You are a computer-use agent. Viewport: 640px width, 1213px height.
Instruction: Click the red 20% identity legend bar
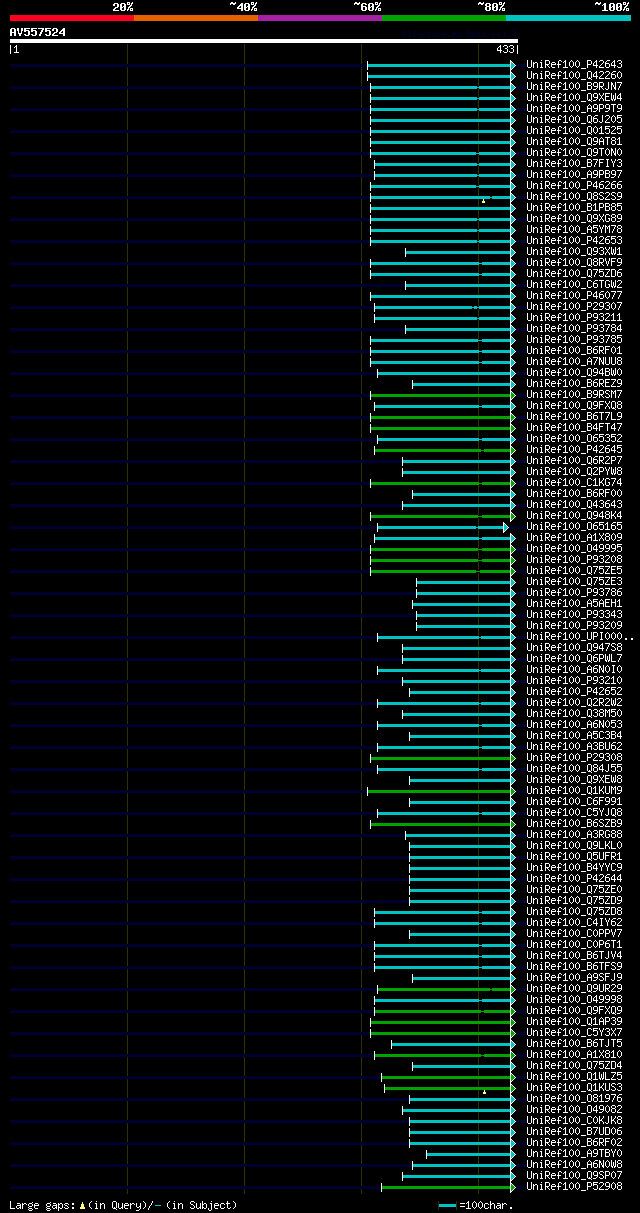tap(72, 18)
